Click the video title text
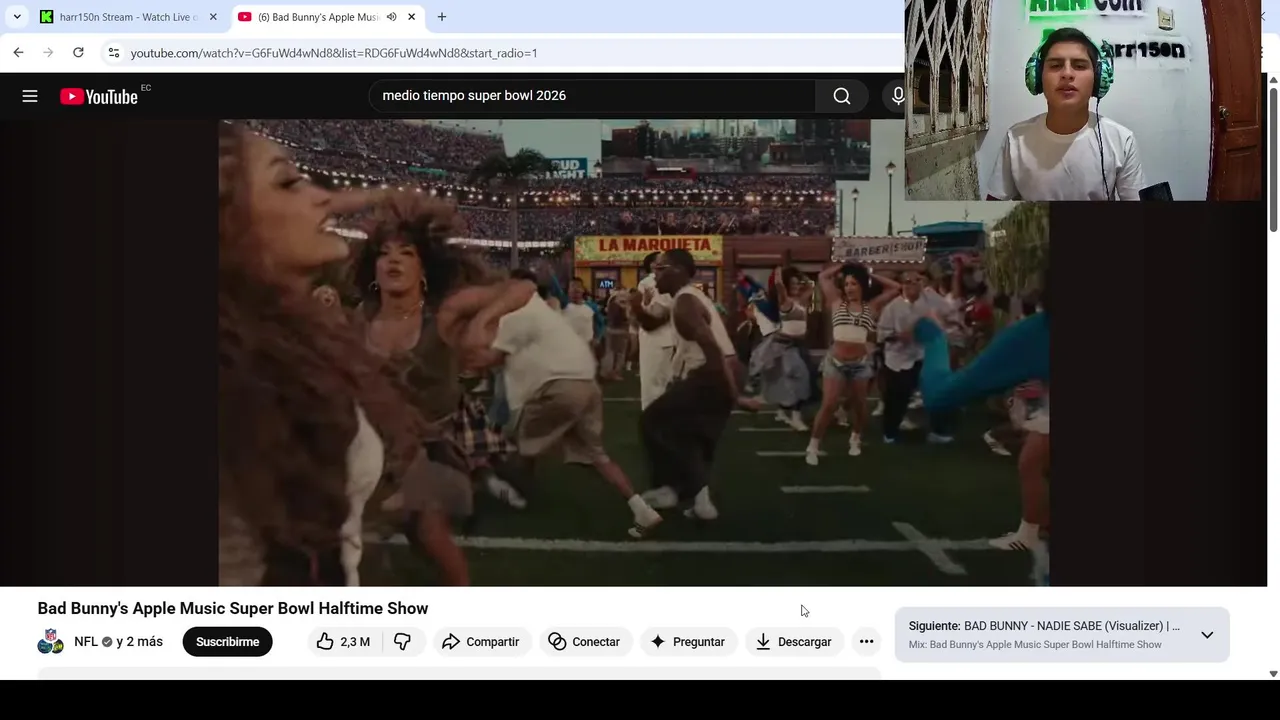Viewport: 1280px width, 720px height. (233, 608)
